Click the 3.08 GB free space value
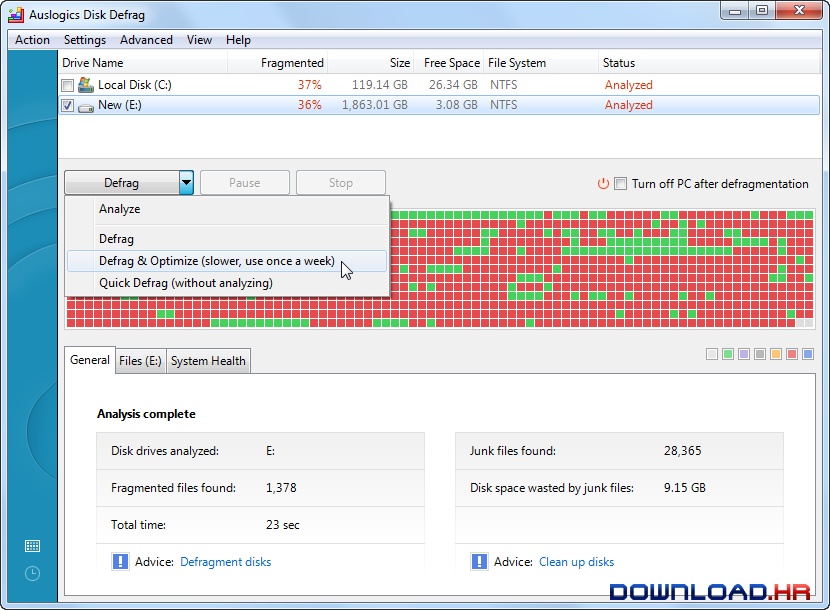830x610 pixels. click(x=457, y=105)
